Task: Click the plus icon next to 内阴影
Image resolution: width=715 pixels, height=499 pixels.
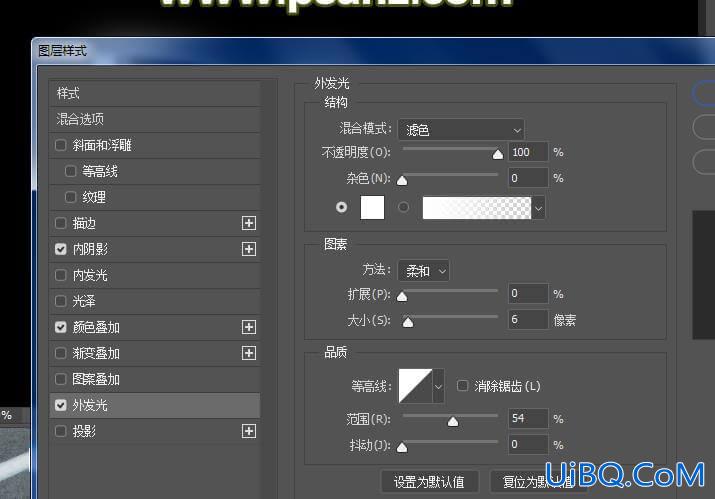Action: coord(249,249)
